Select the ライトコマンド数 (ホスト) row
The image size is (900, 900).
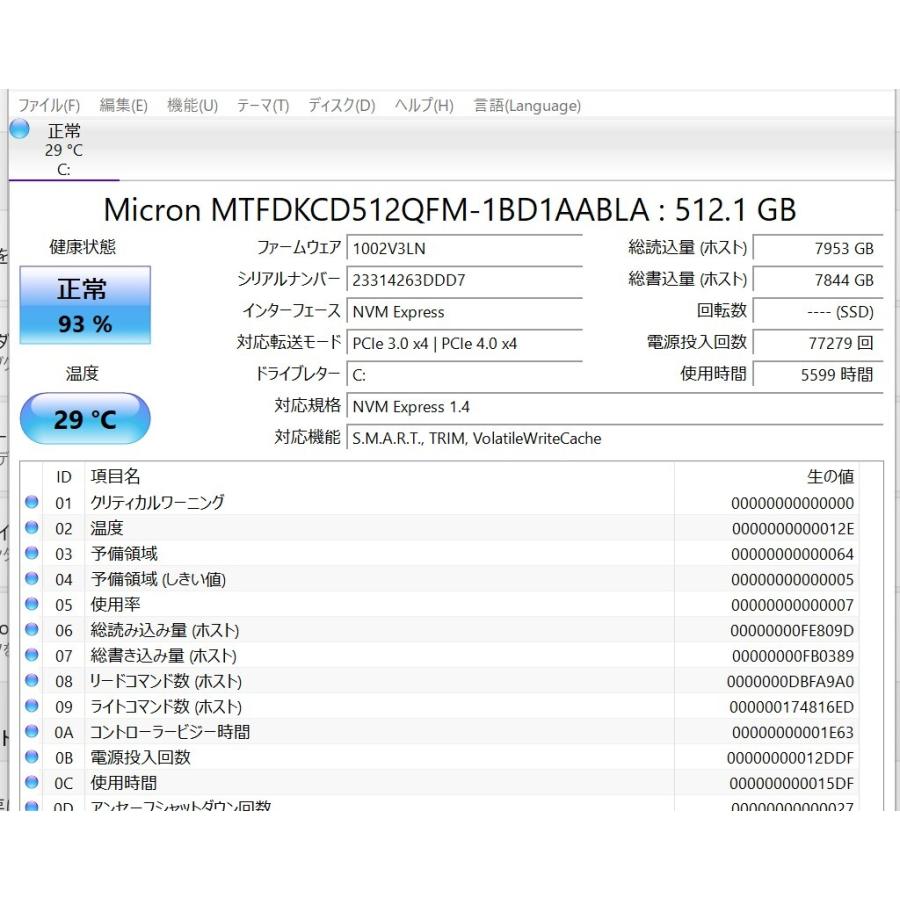(x=440, y=707)
